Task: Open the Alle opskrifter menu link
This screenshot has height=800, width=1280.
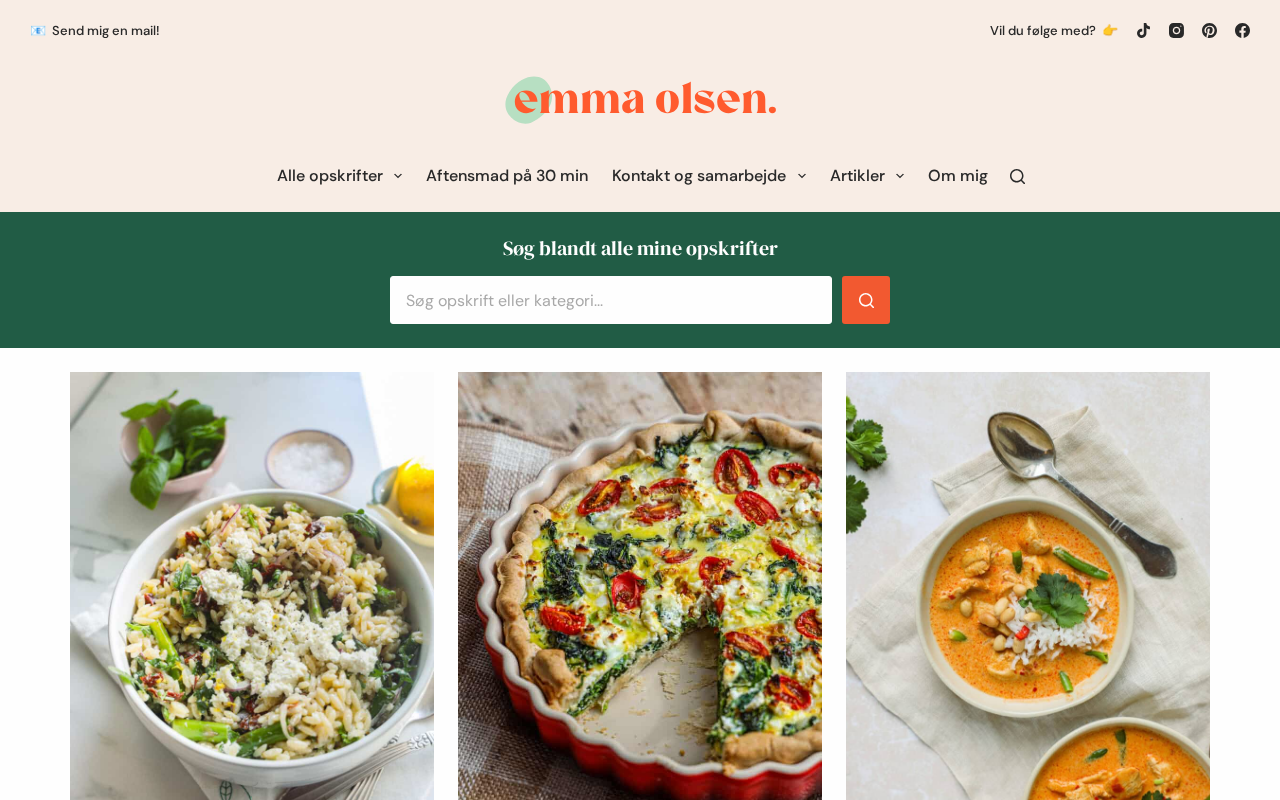Action: [x=330, y=176]
